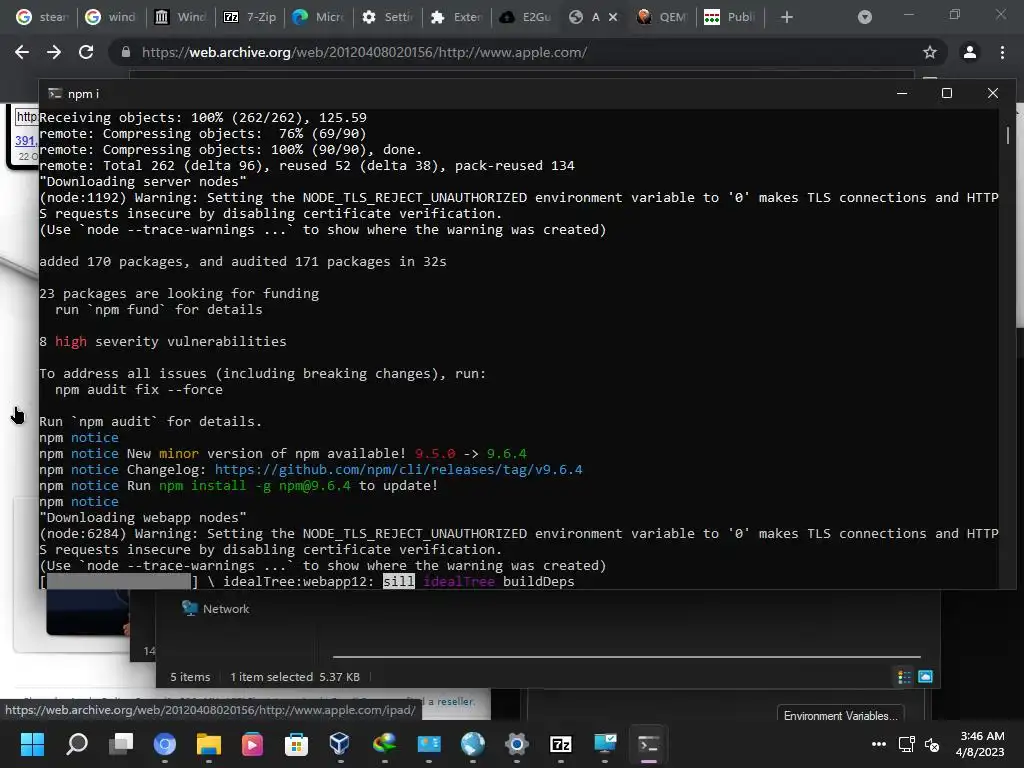Switch to the E2Gu tab
Image resolution: width=1024 pixels, height=768 pixels.
tap(526, 18)
